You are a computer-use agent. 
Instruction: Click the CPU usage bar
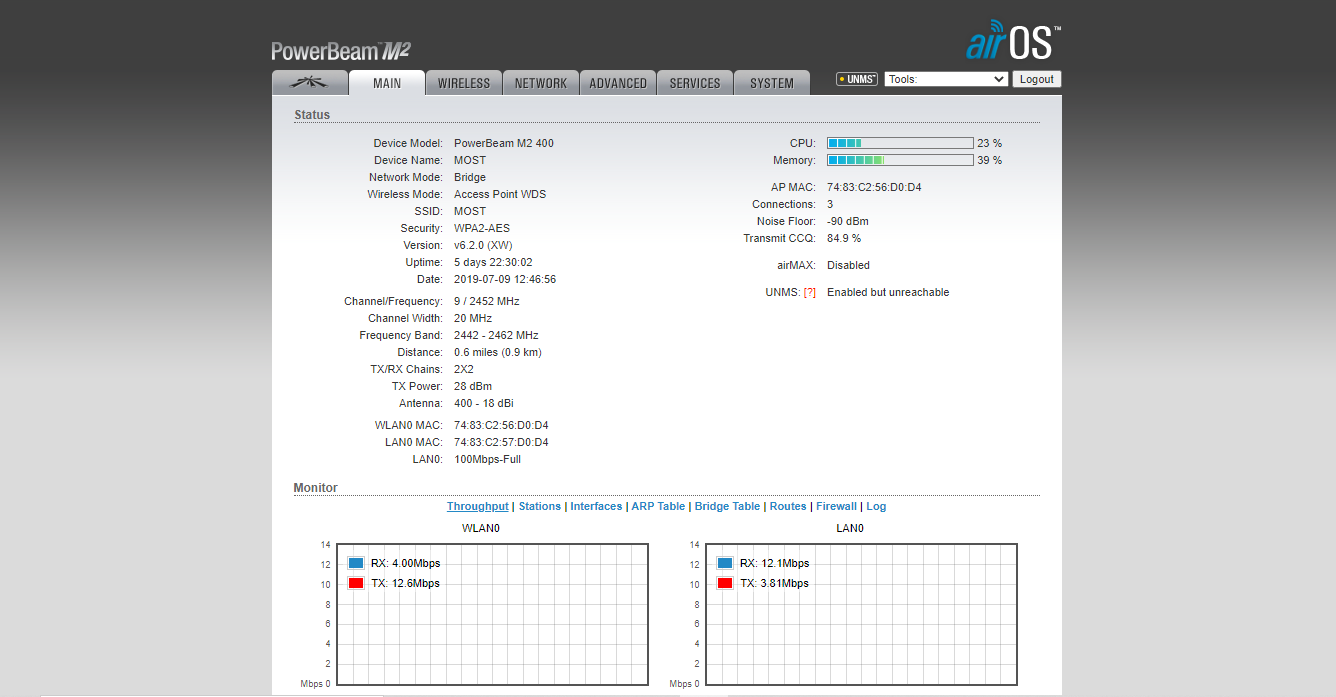pyautogui.click(x=900, y=143)
